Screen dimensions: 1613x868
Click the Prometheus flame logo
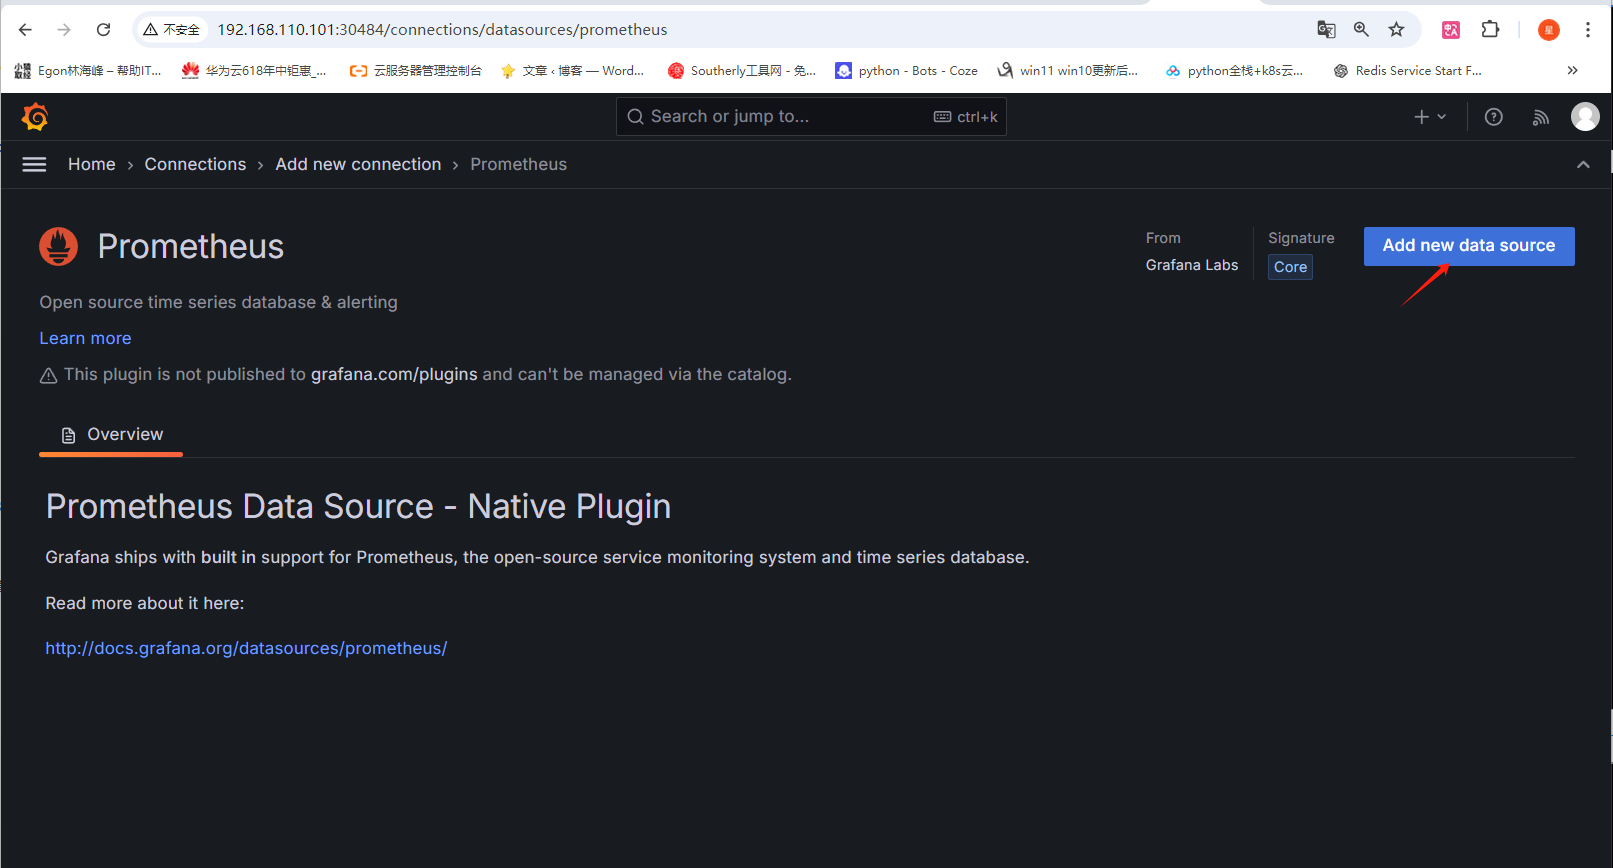(58, 247)
